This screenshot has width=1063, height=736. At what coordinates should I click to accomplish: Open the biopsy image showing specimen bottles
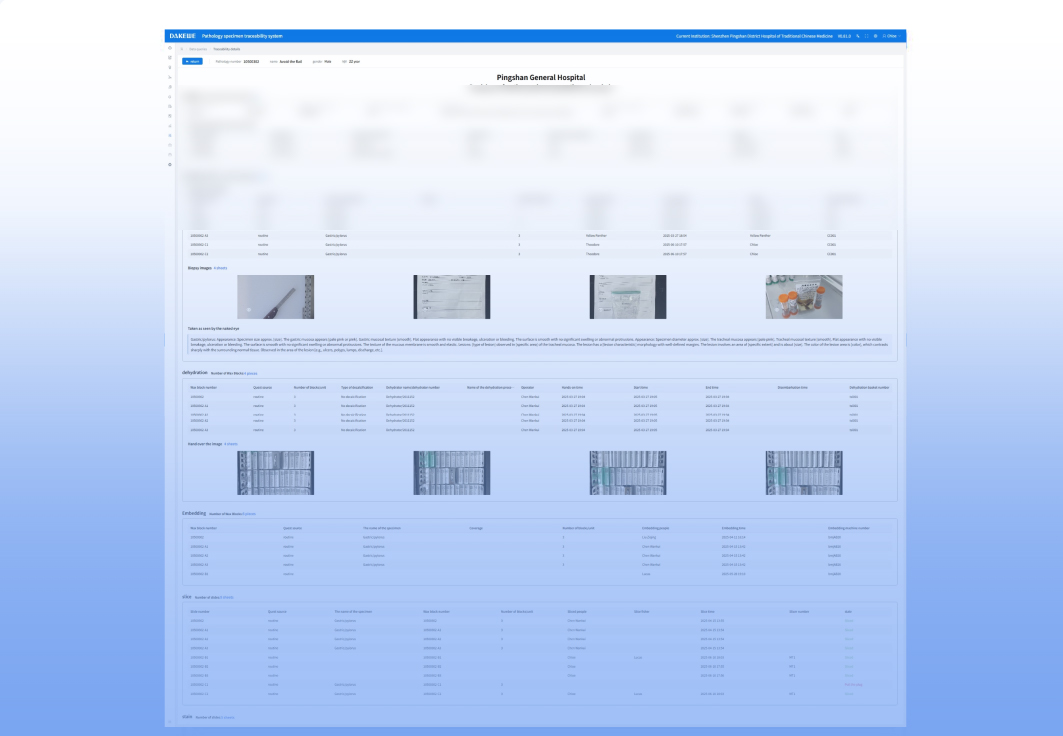pyautogui.click(x=804, y=297)
